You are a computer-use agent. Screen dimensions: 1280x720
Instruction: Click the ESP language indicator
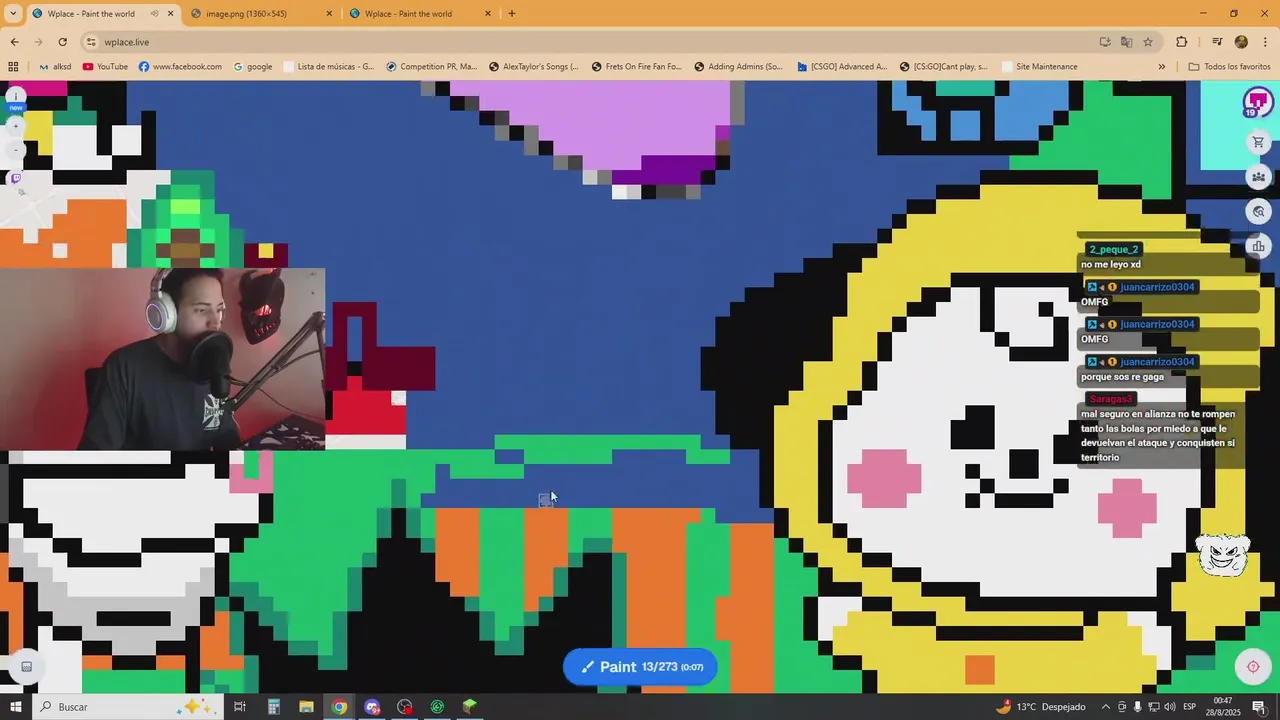tap(1190, 707)
